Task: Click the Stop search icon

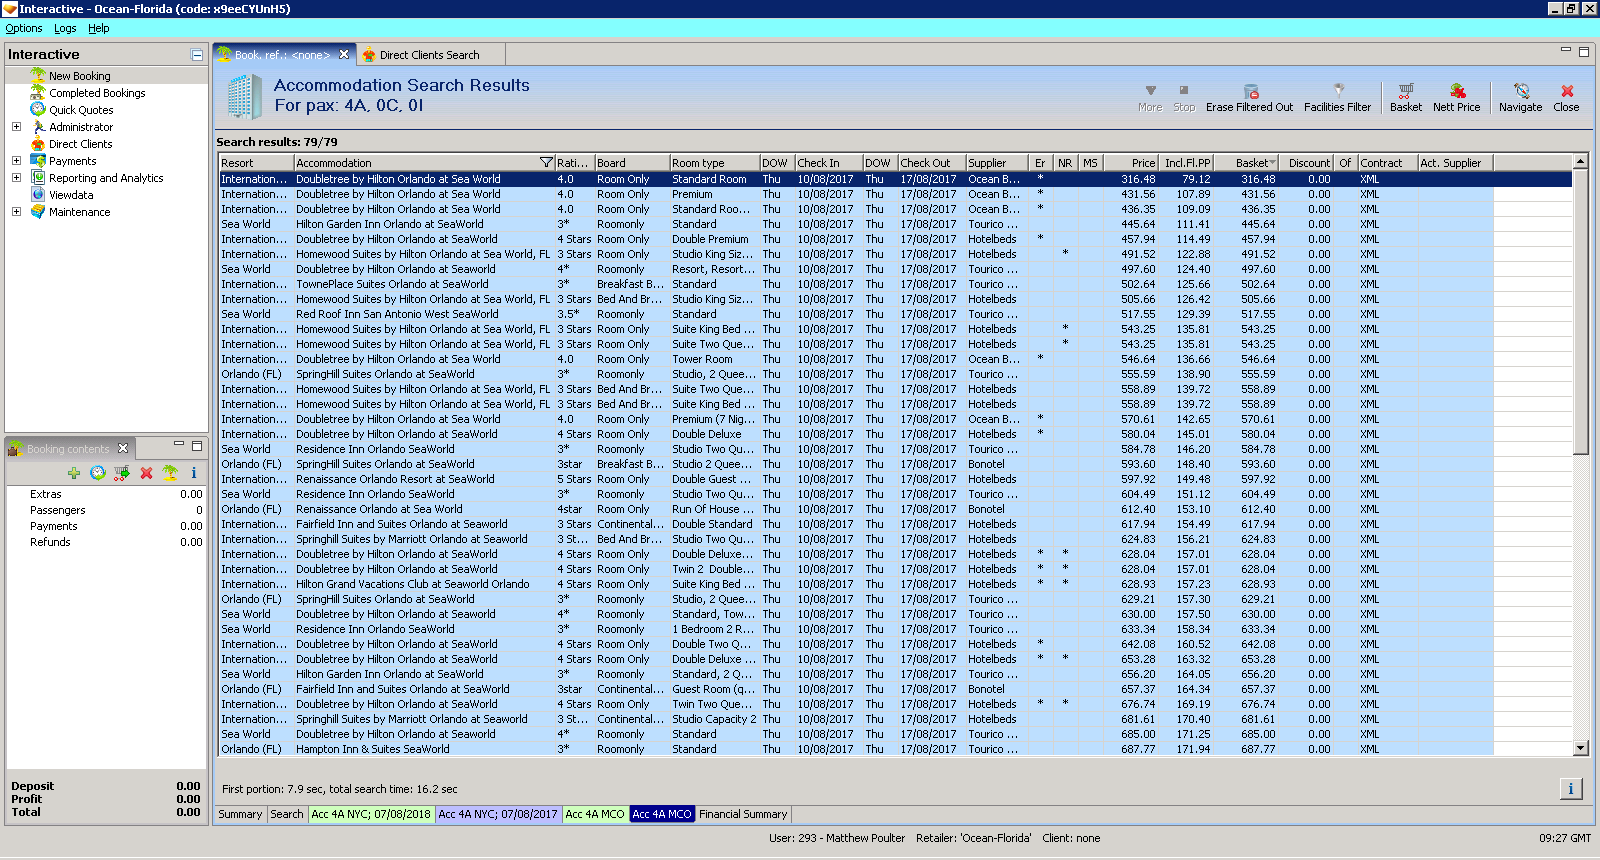Action: (1184, 91)
